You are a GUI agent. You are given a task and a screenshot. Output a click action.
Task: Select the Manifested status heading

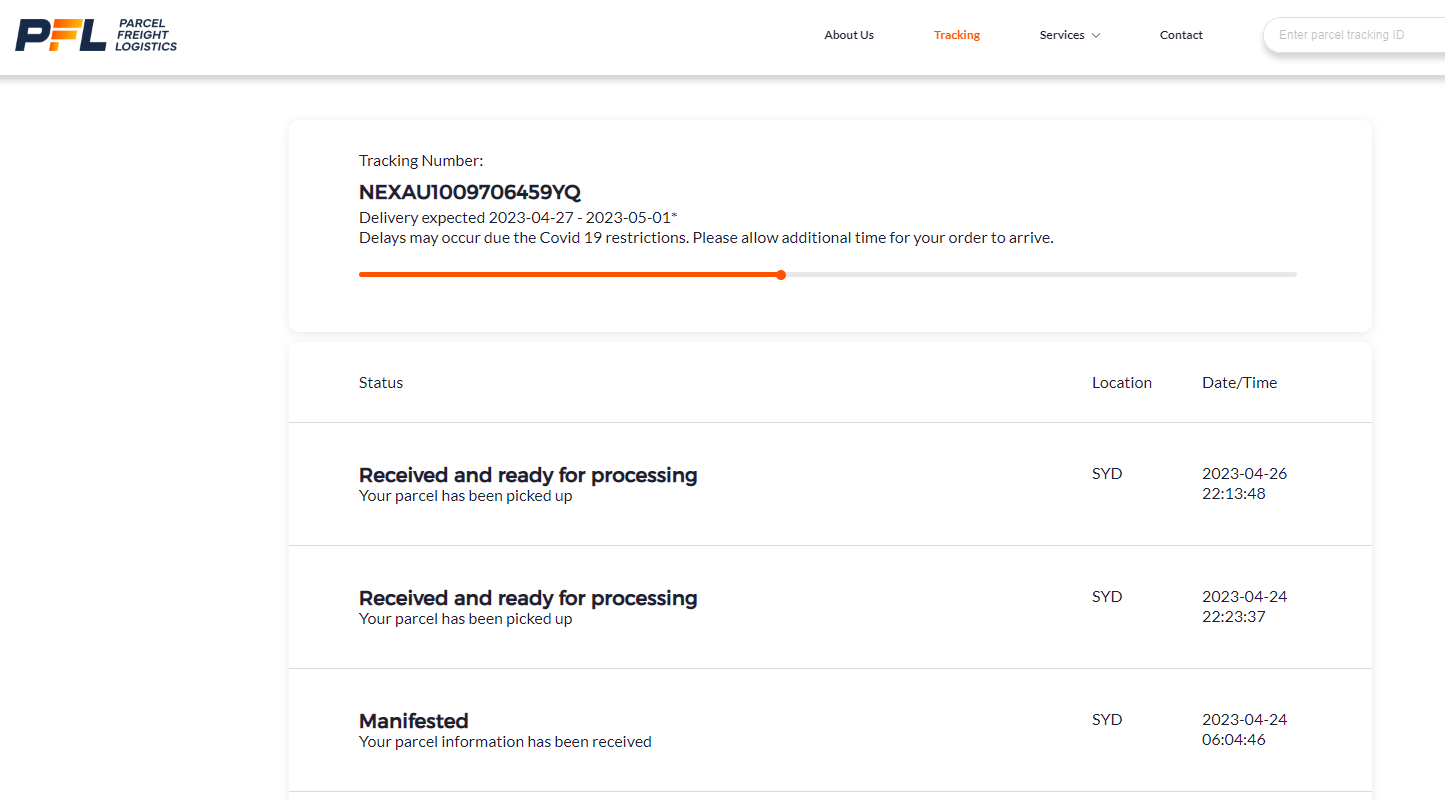pos(413,721)
